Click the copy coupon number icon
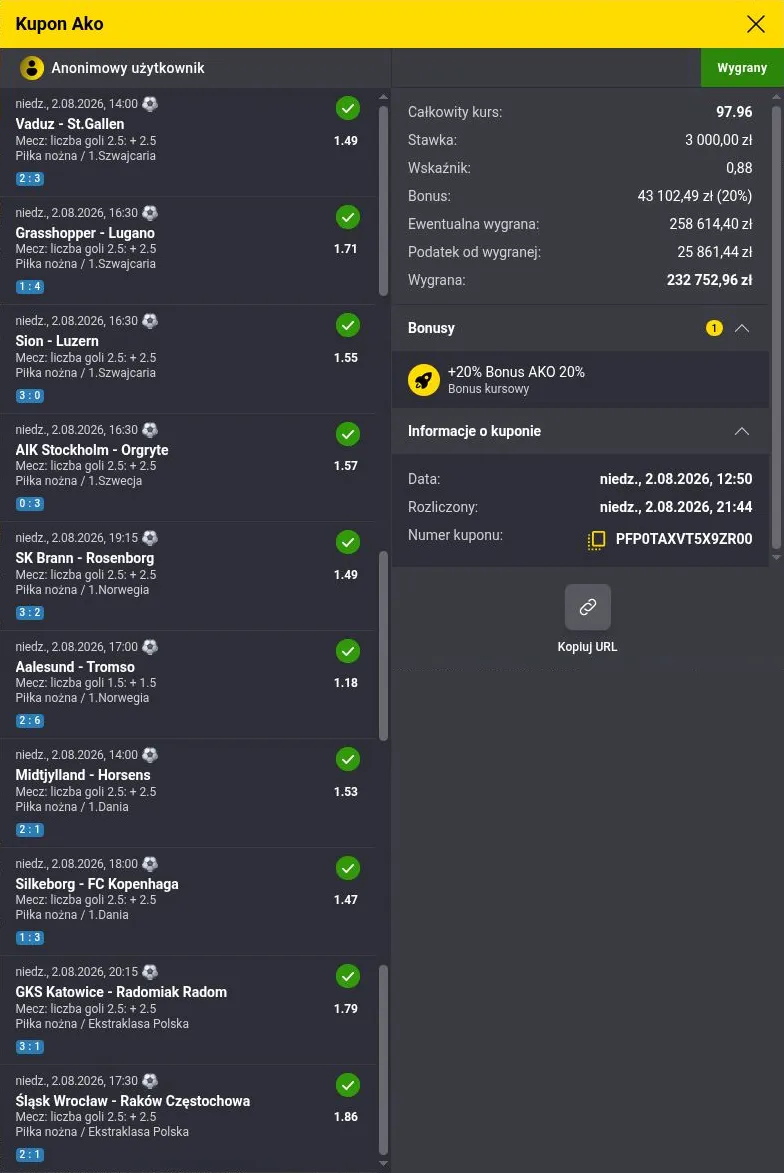Screen dimensions: 784x1173 [x=596, y=539]
